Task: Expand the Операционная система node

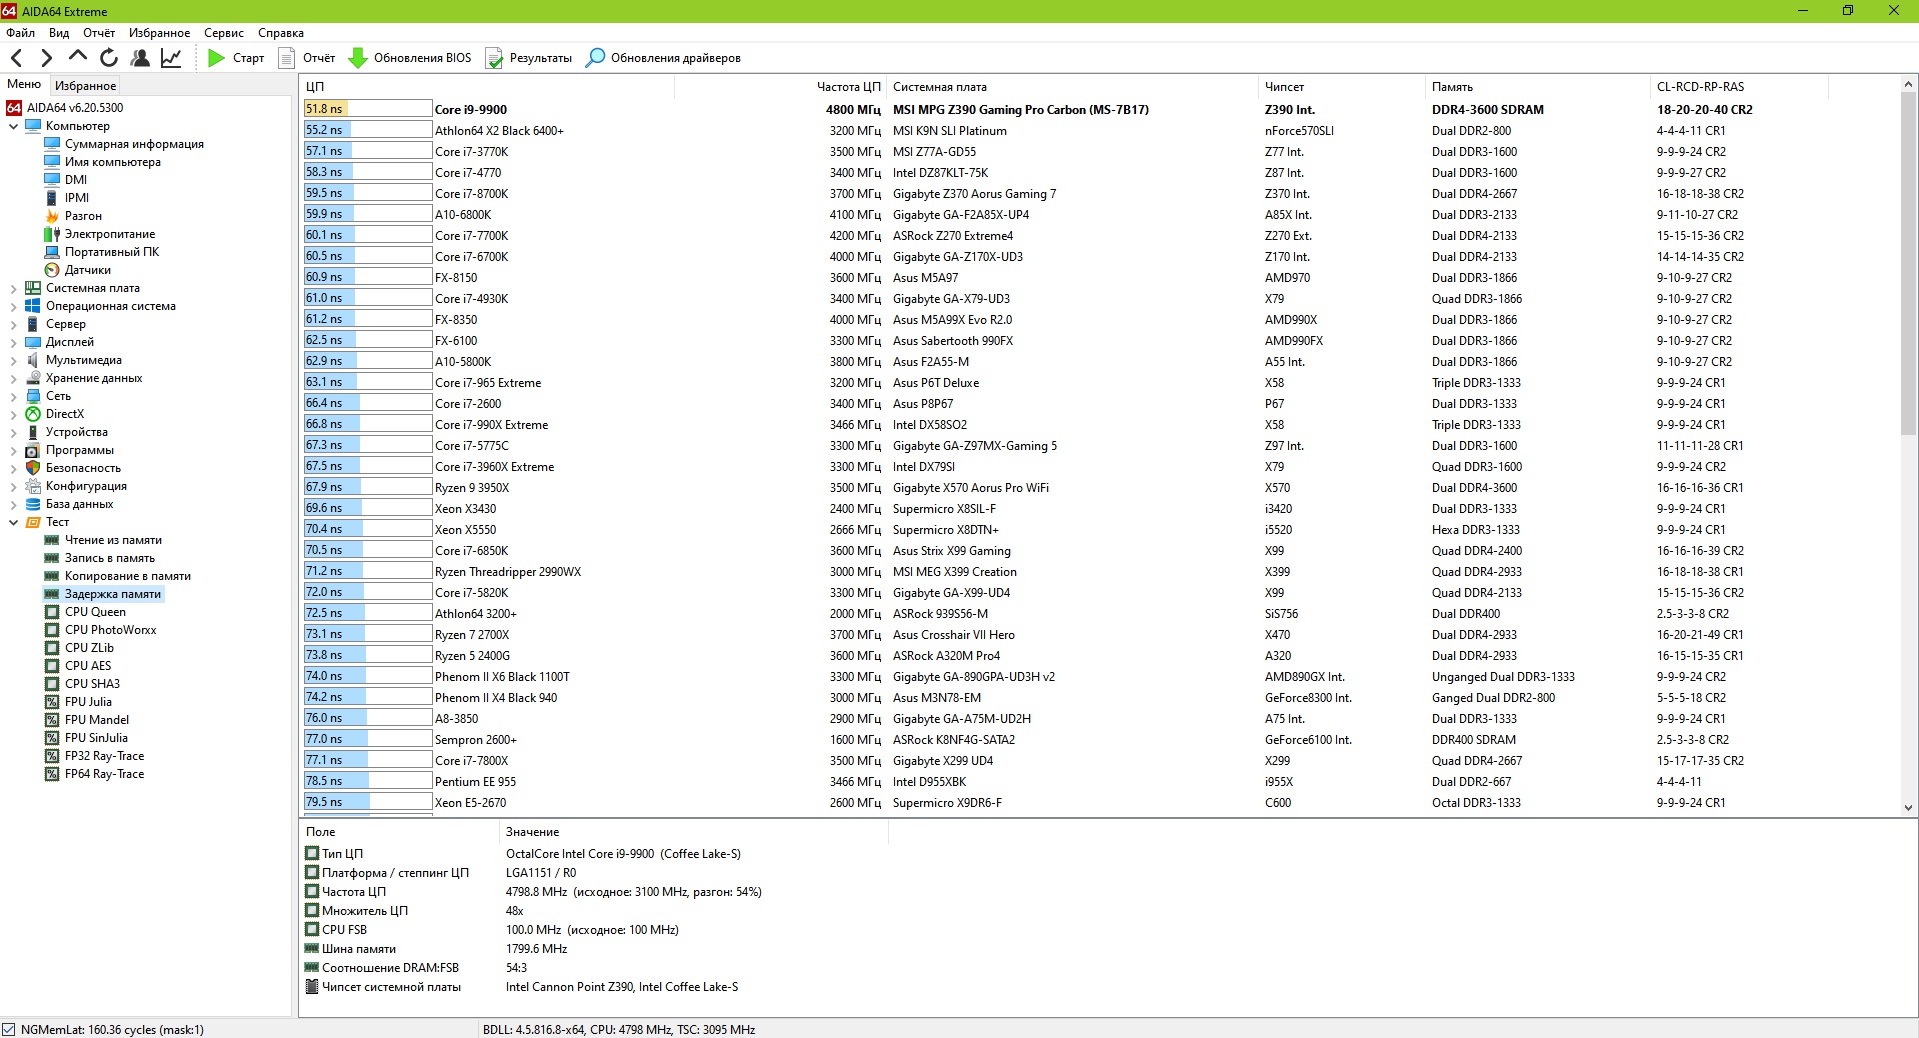Action: tap(13, 306)
